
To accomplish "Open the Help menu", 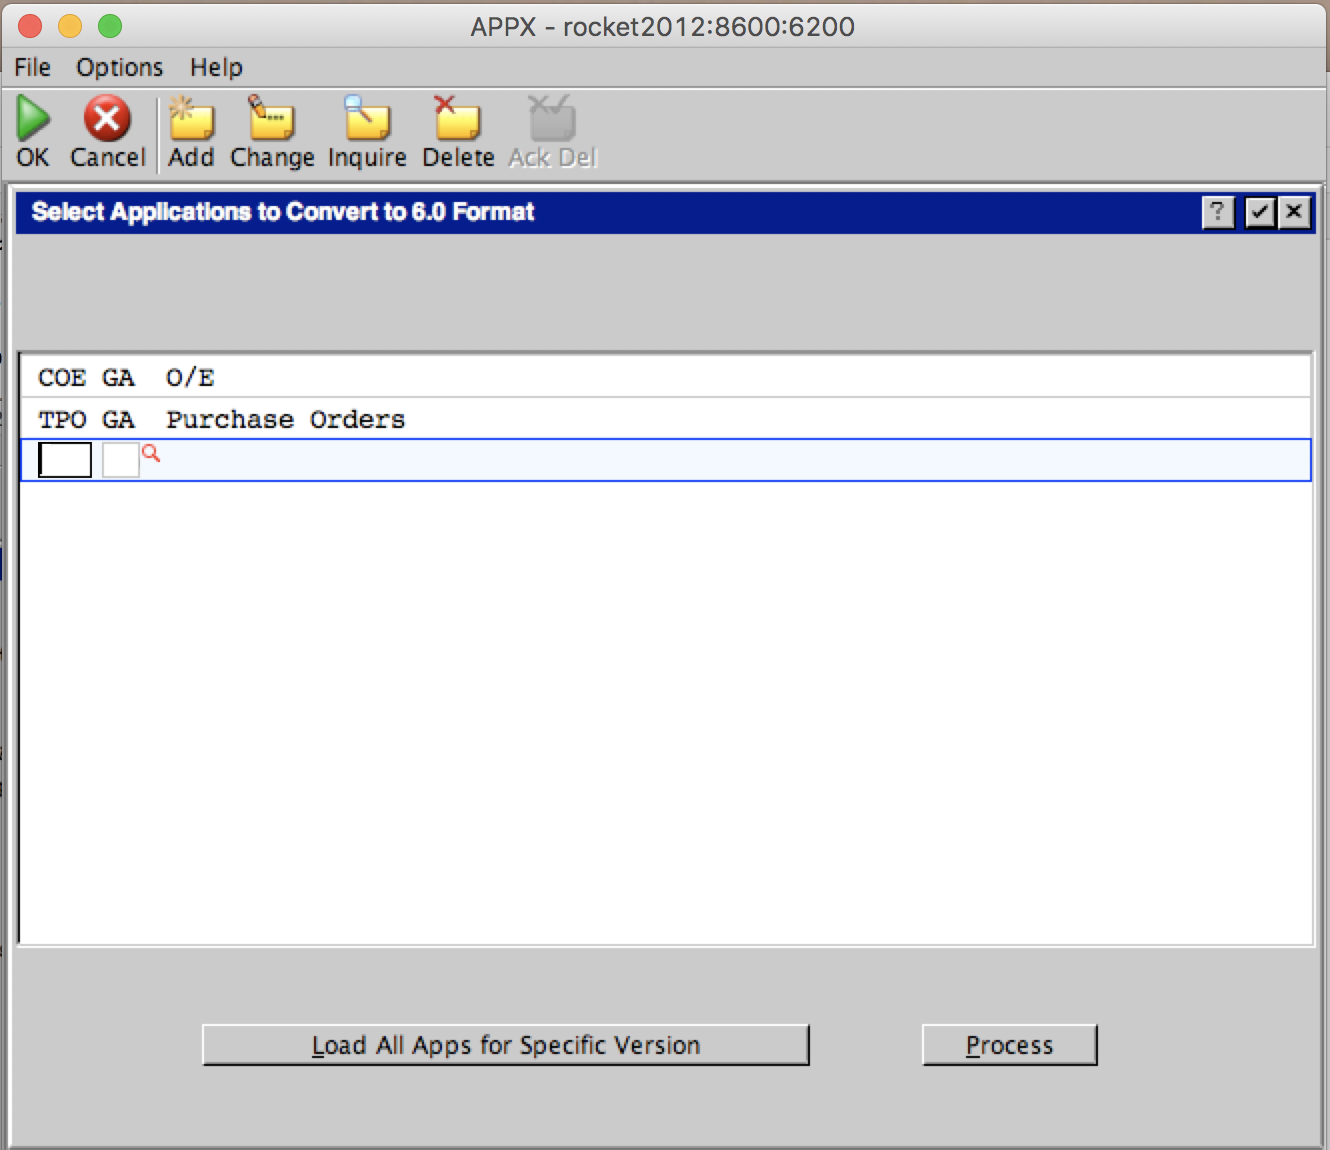I will coord(216,67).
